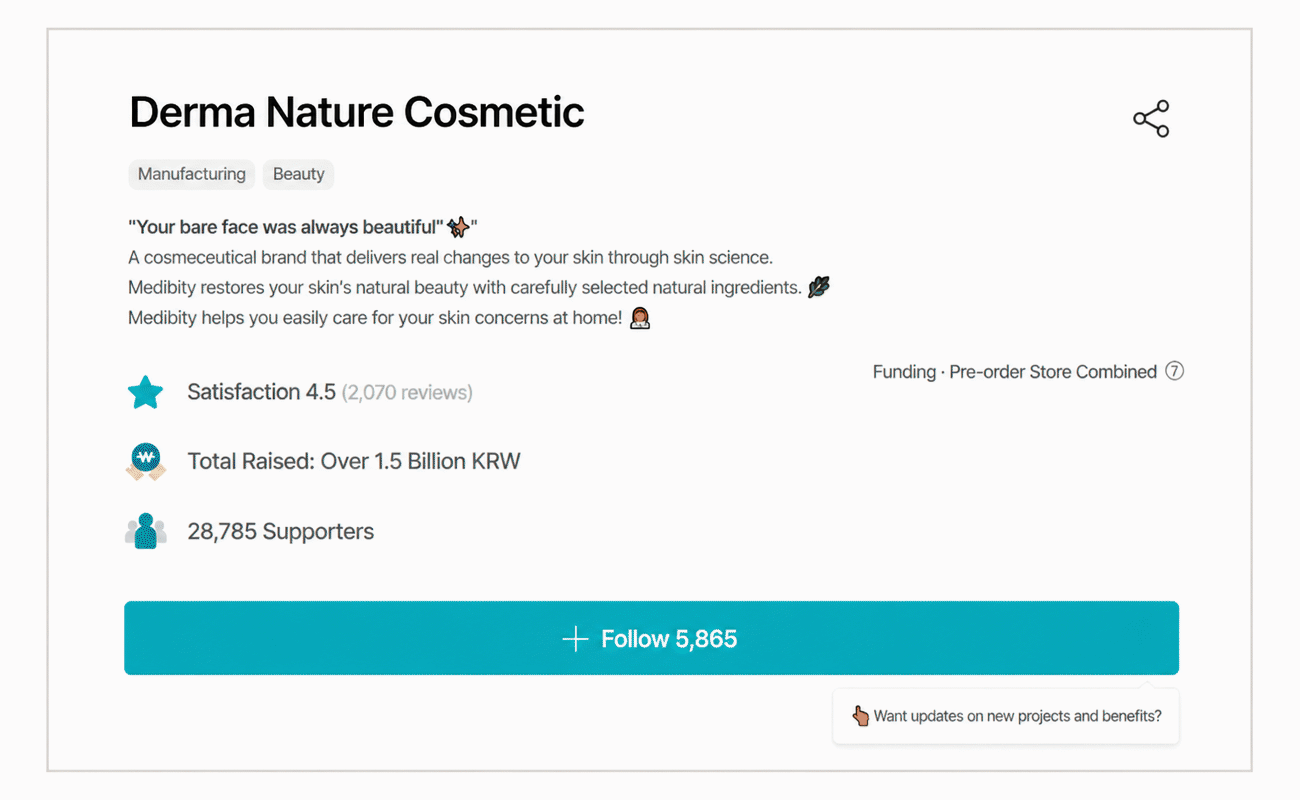
Task: Click the Satisfaction star icon
Action: click(146, 392)
